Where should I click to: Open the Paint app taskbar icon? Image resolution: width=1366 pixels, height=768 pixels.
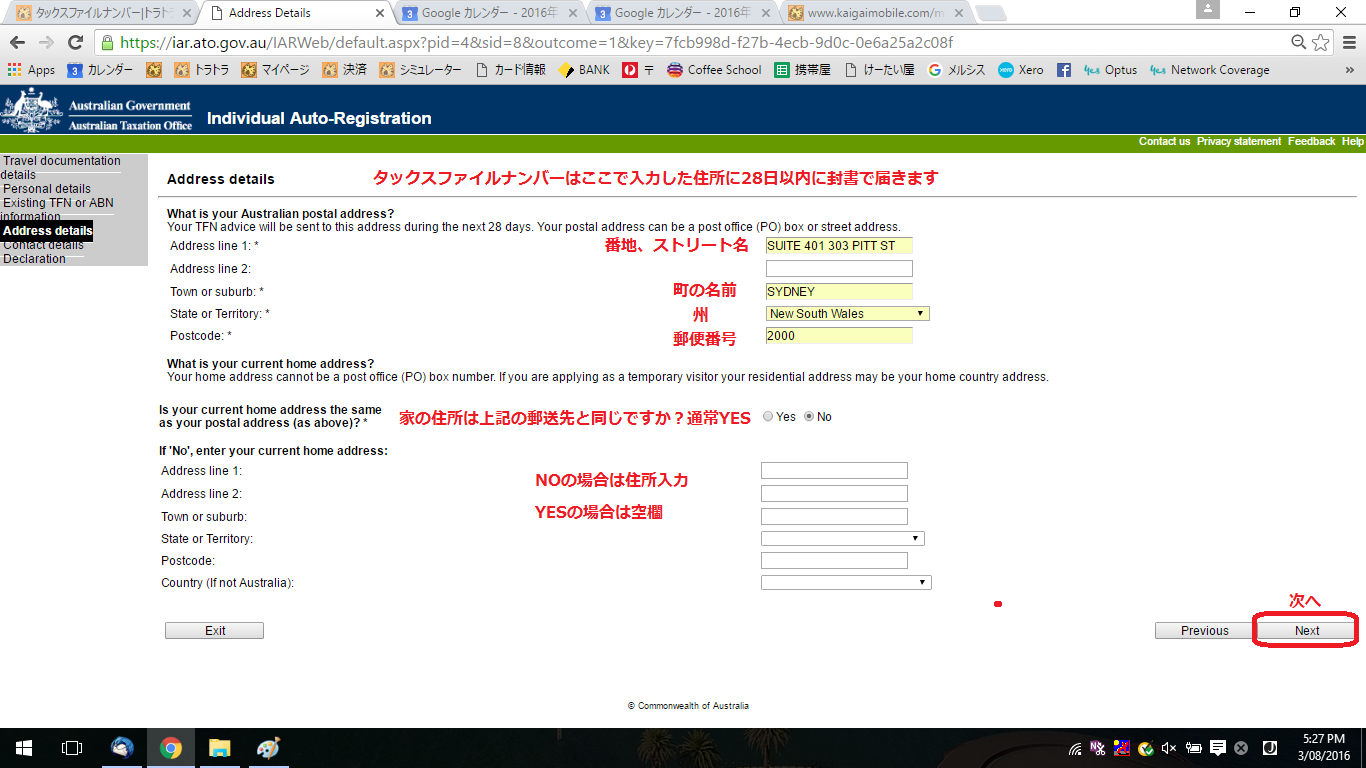pos(269,748)
